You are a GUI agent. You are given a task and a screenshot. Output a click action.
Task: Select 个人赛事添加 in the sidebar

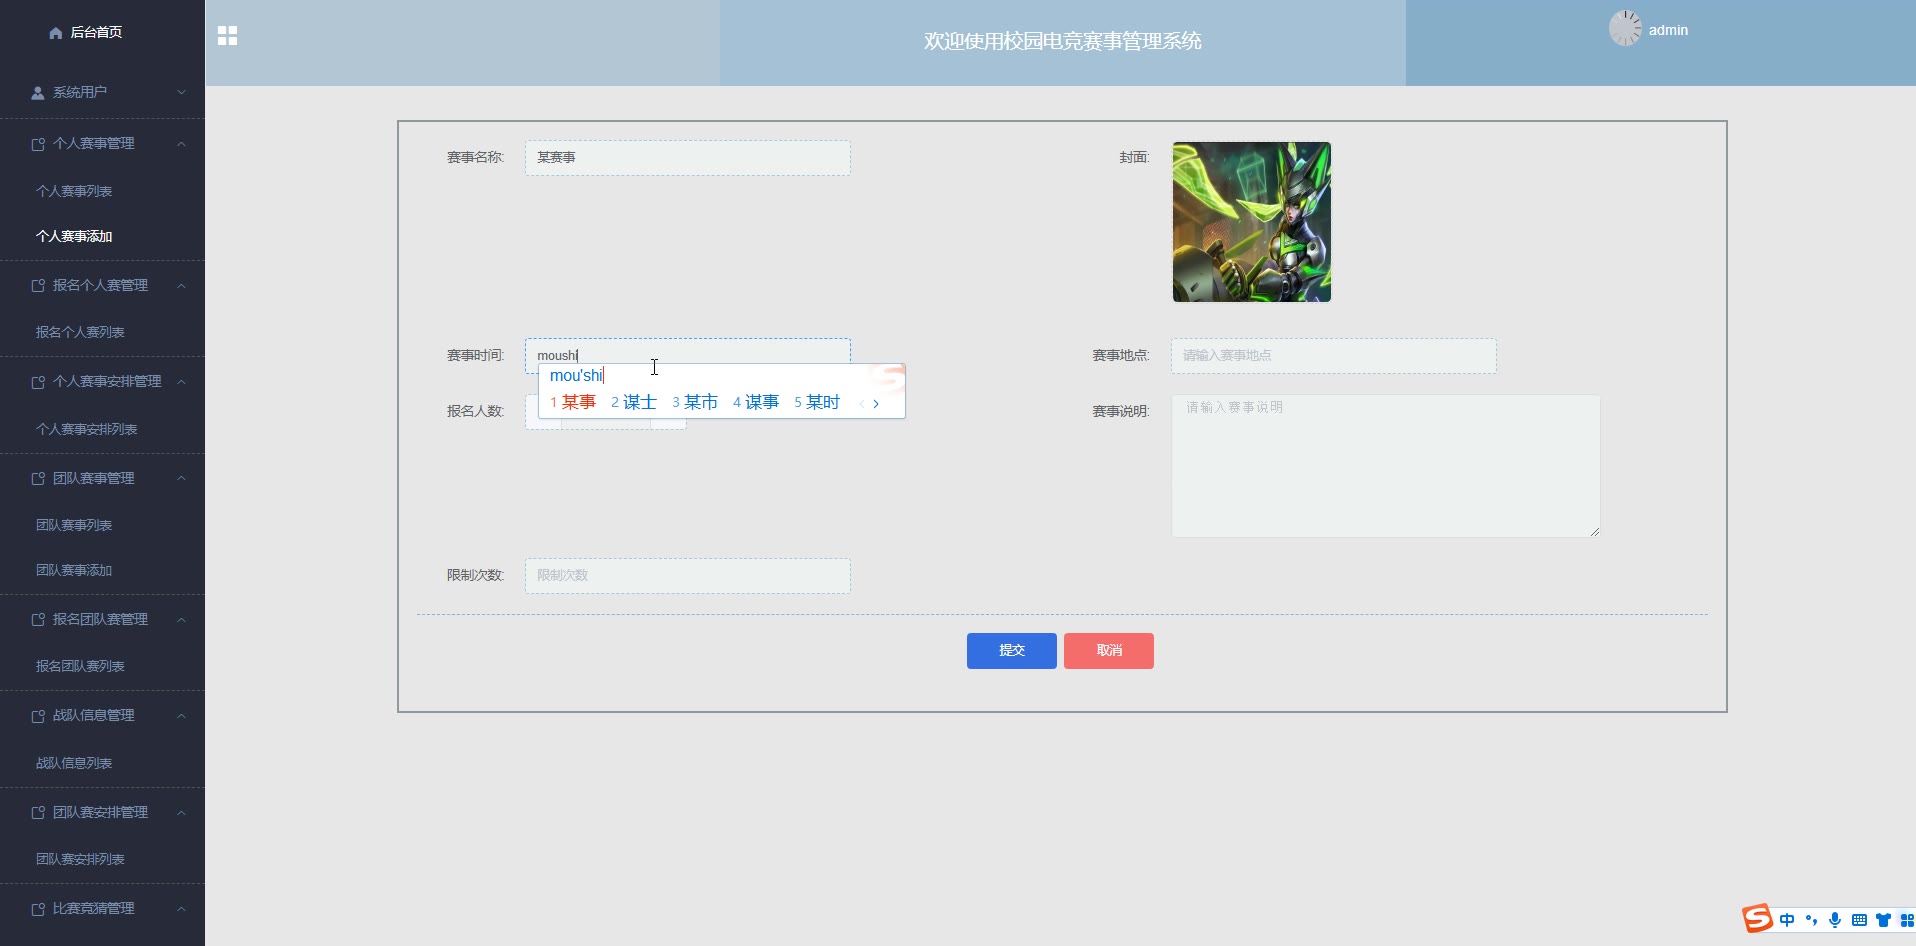coord(74,237)
